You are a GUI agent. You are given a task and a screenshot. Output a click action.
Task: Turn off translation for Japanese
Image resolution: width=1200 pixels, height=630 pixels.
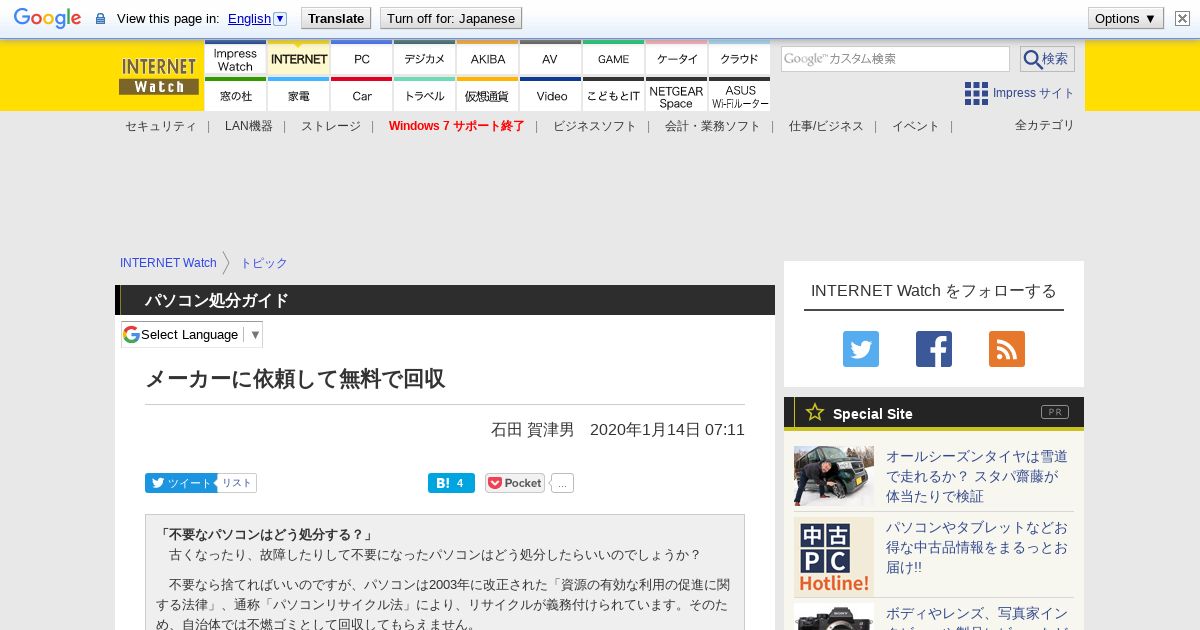click(x=450, y=18)
